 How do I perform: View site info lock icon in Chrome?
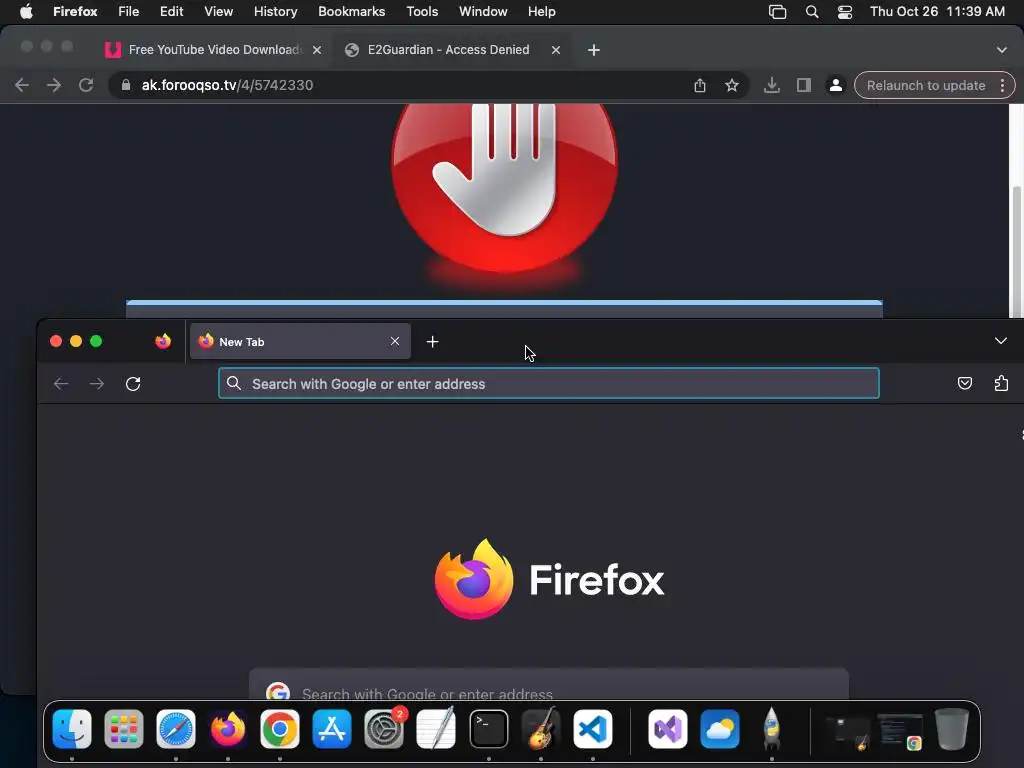click(126, 85)
